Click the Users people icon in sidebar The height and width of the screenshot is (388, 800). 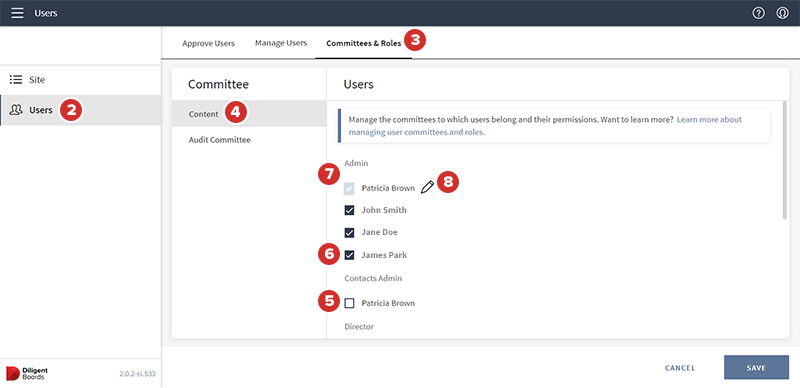pyautogui.click(x=17, y=110)
